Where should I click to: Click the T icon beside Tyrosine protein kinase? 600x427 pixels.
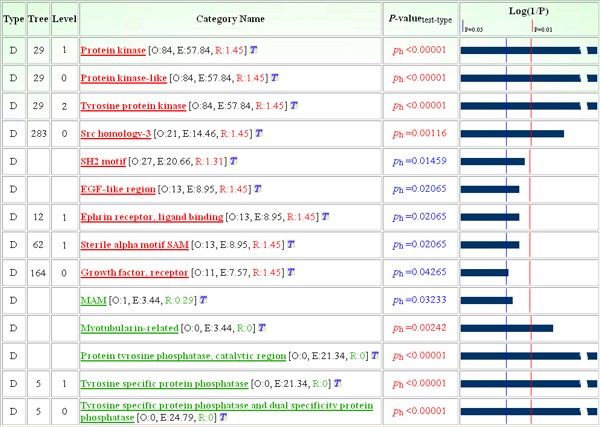point(293,105)
